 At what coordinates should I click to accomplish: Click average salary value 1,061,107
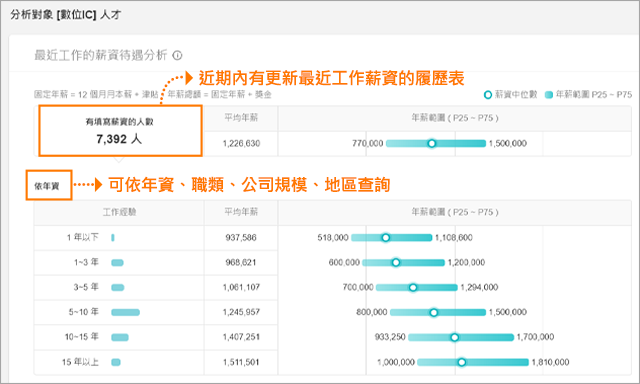[x=241, y=287]
